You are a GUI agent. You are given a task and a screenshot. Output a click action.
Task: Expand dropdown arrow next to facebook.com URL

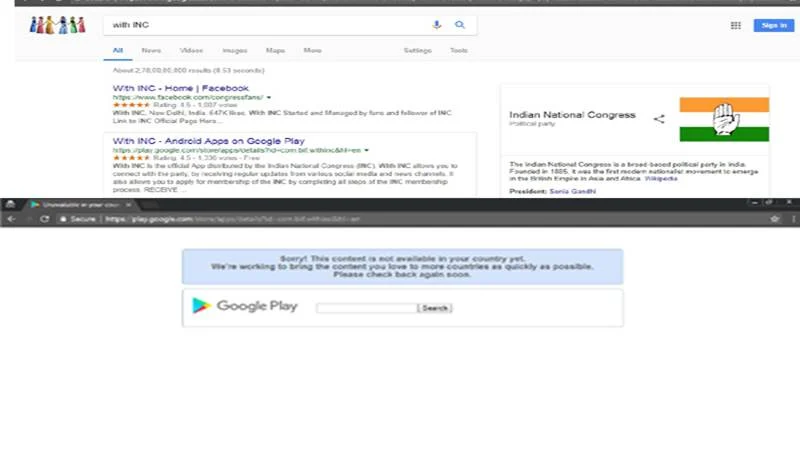pyautogui.click(x=269, y=97)
